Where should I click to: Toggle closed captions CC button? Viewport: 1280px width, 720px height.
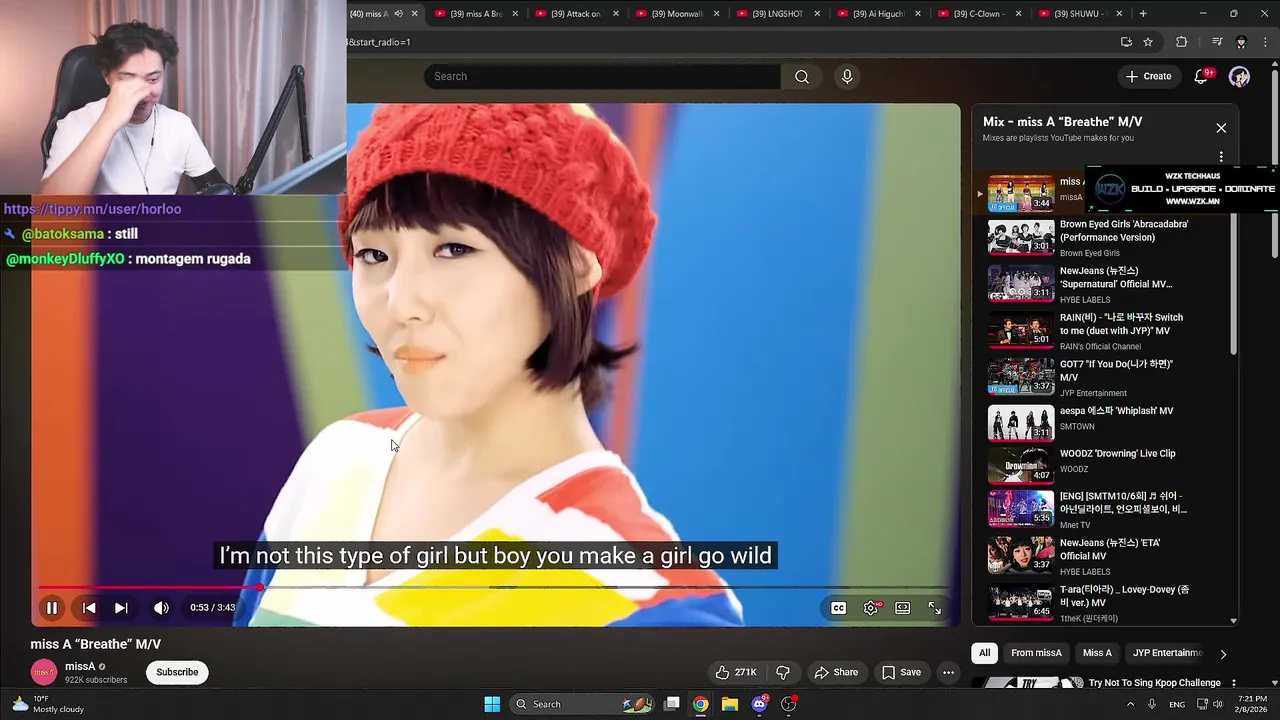pos(839,608)
